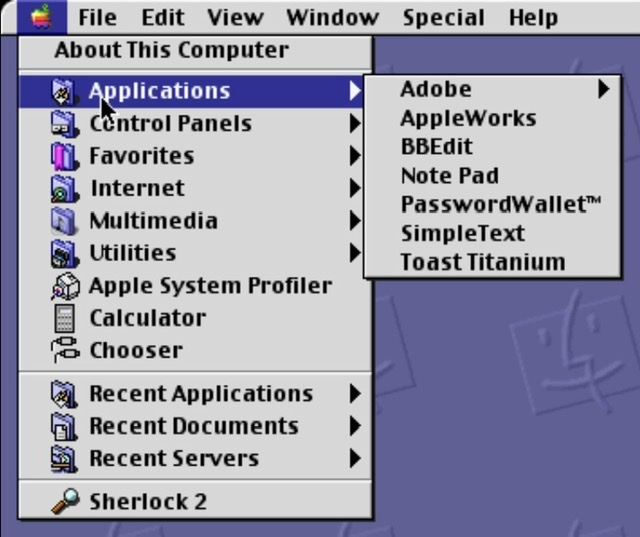Expand the Utilities submenu arrow
This screenshot has height=537, width=640.
click(355, 253)
